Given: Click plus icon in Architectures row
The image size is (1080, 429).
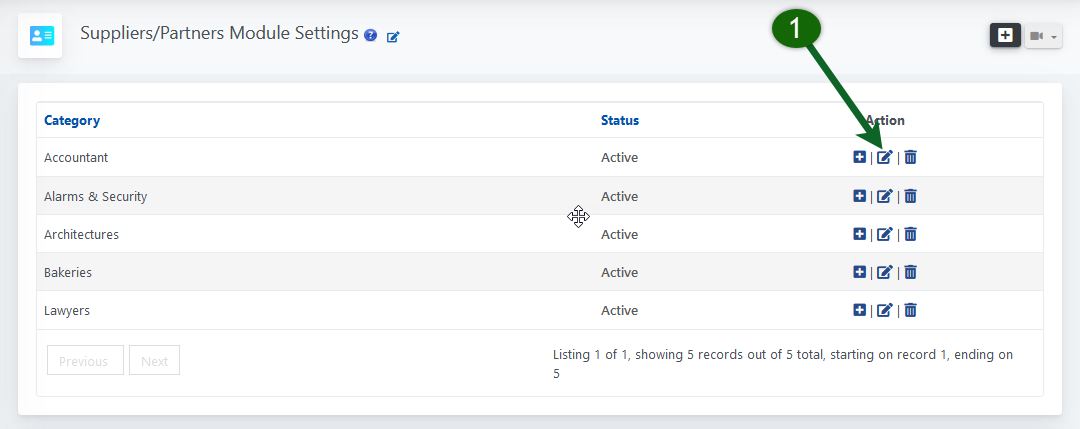Looking at the screenshot, I should [x=859, y=234].
